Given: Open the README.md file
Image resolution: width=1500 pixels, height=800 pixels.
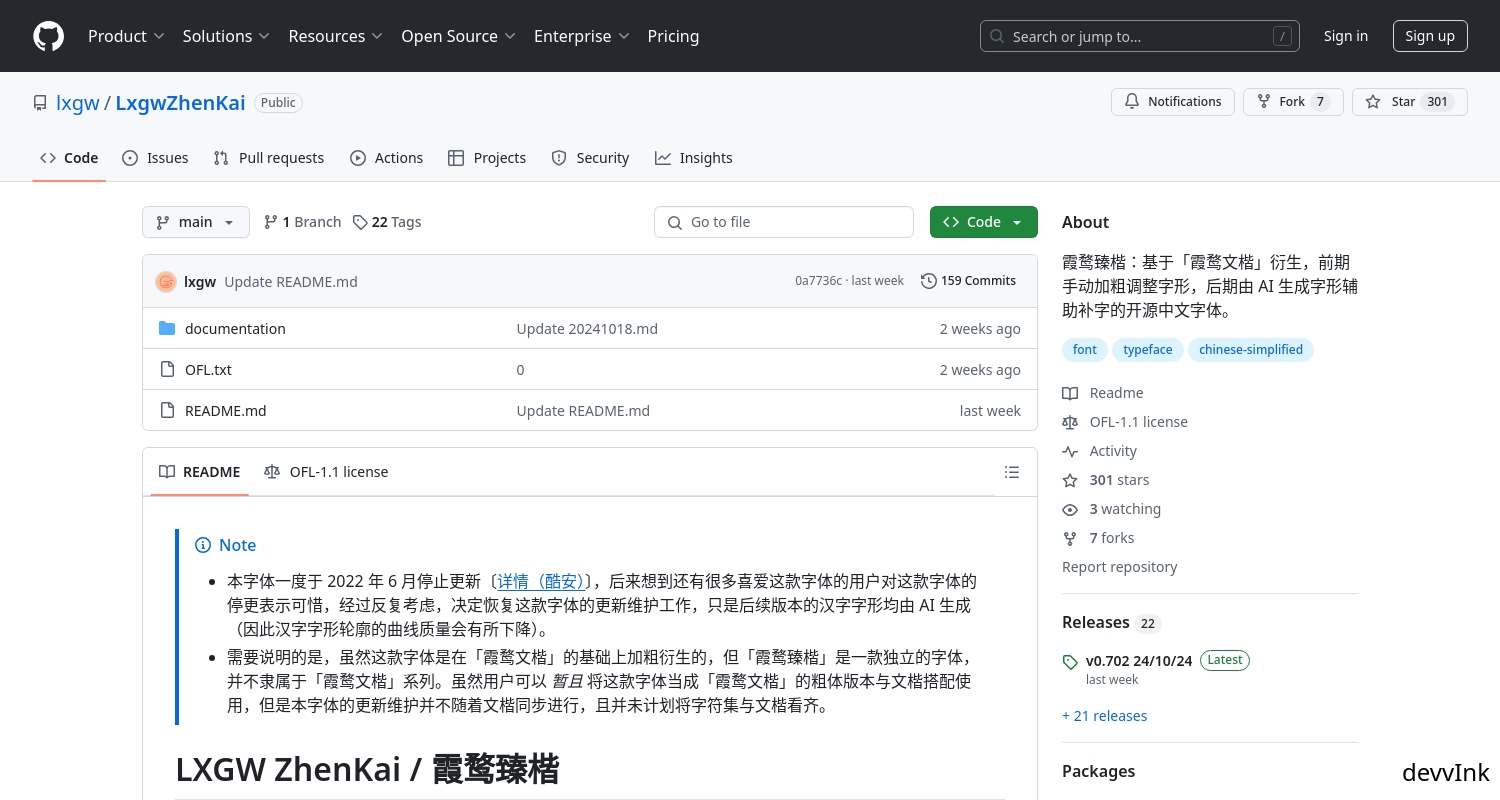Looking at the screenshot, I should 226,411.
